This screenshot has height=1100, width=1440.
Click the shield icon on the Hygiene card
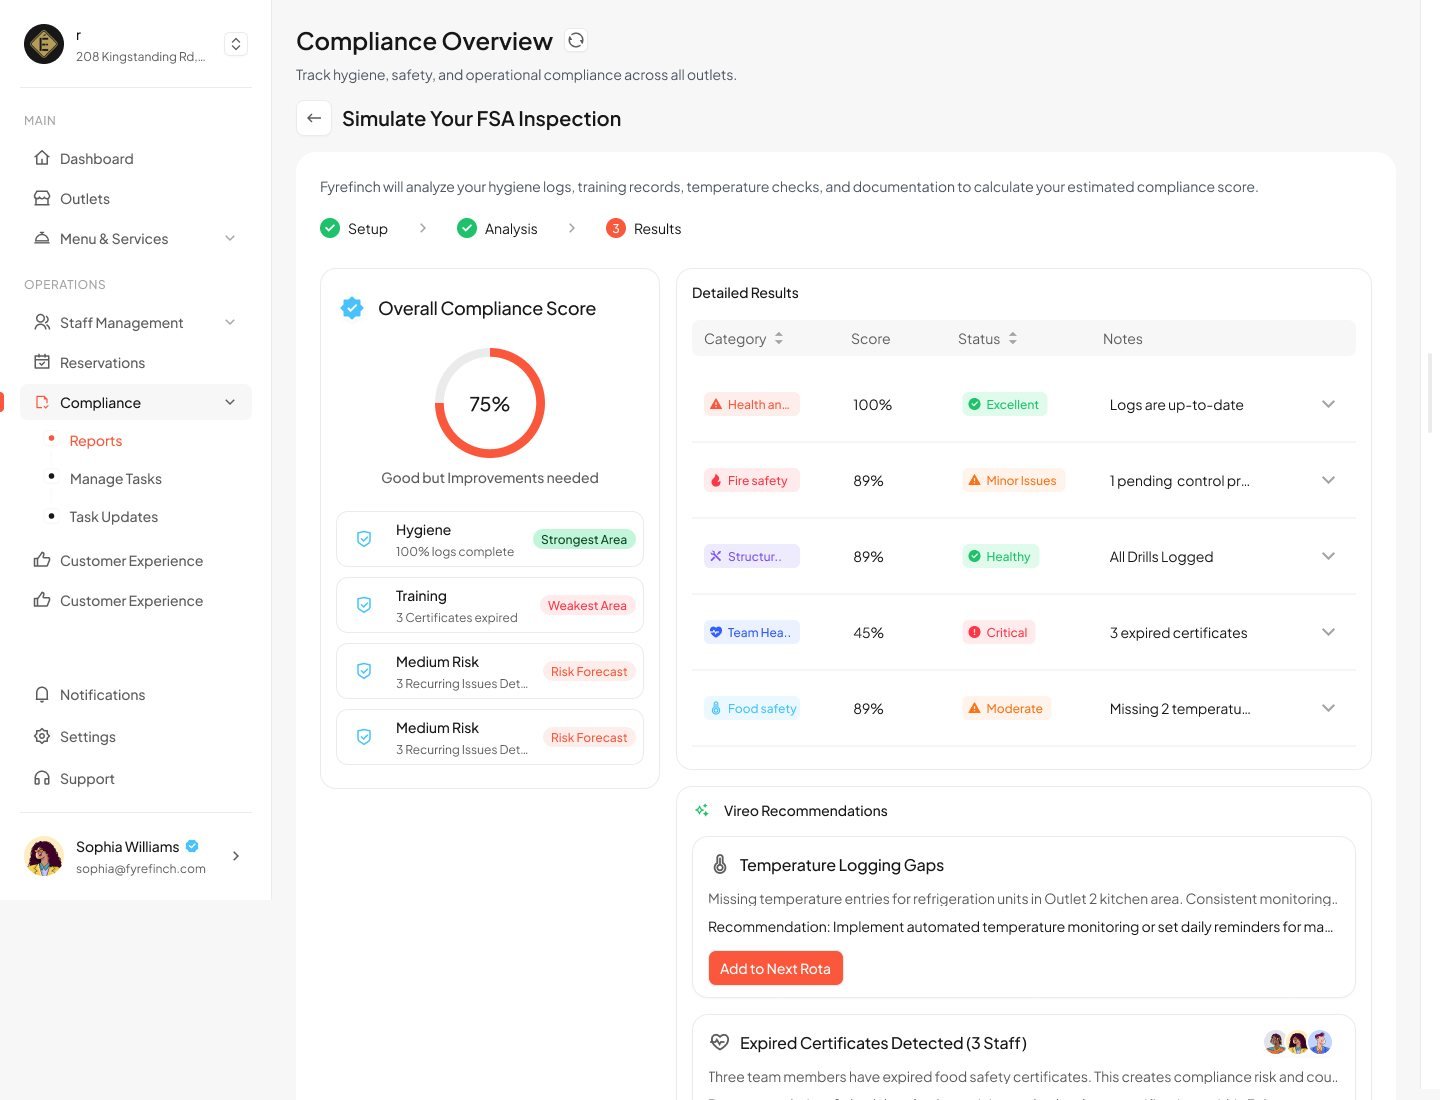pyautogui.click(x=364, y=539)
